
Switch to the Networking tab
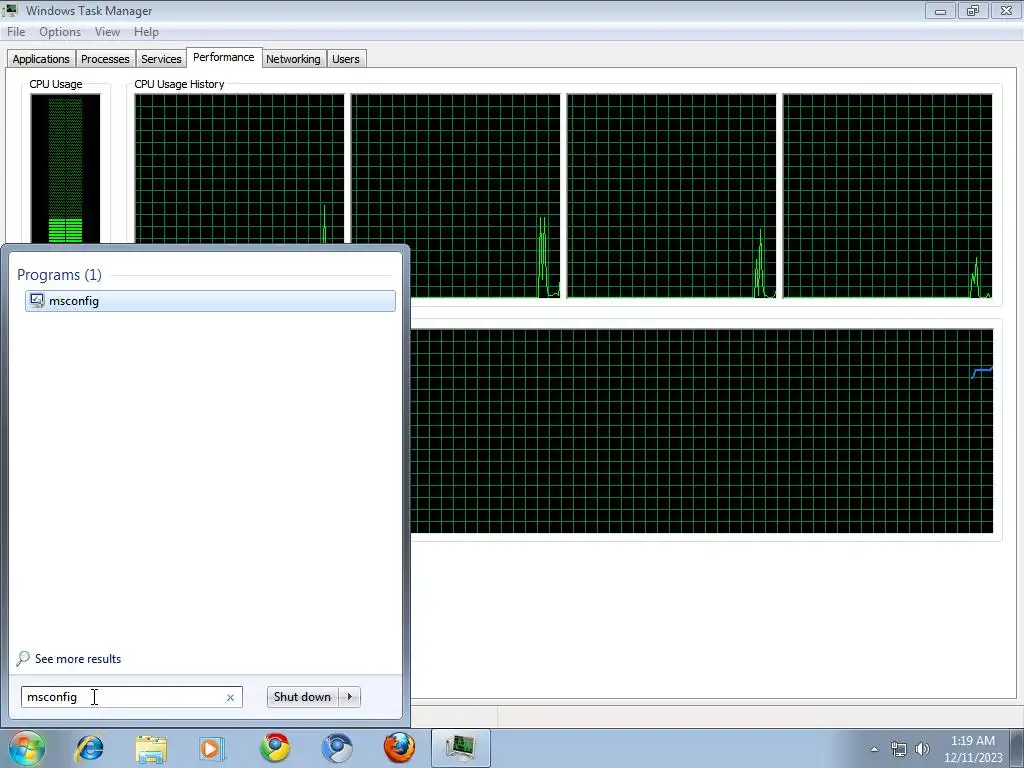[293, 59]
